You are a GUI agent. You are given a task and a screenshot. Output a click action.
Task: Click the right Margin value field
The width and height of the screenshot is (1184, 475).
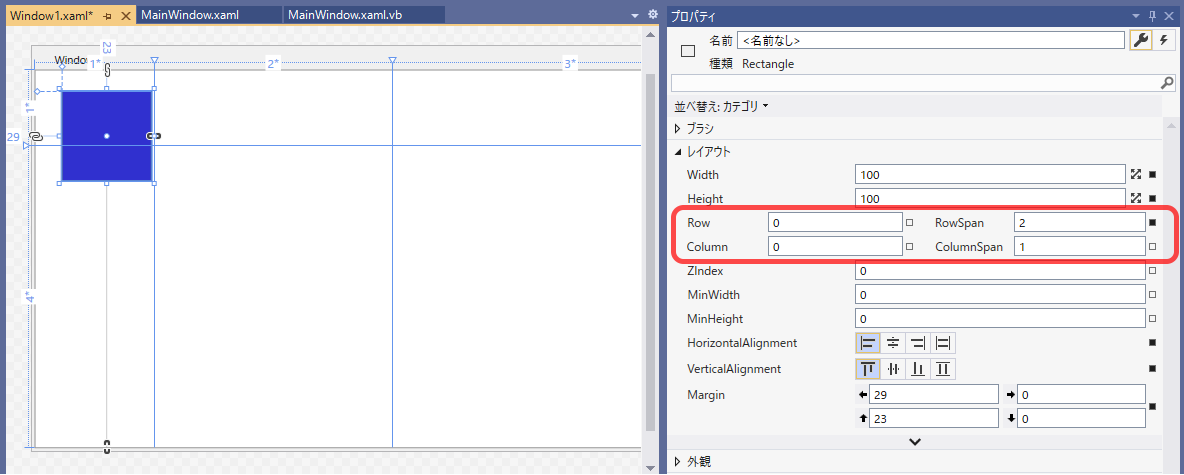point(1081,394)
